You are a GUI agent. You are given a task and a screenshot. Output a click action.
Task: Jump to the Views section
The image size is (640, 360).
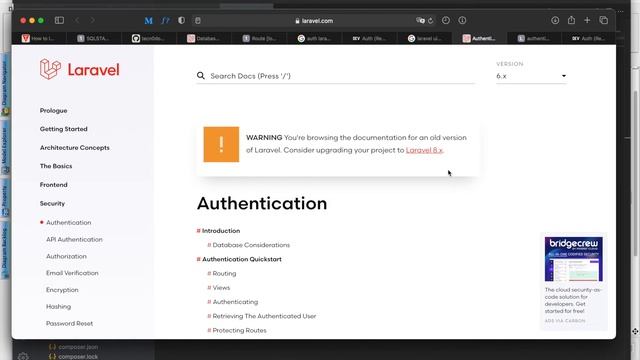pos(221,288)
